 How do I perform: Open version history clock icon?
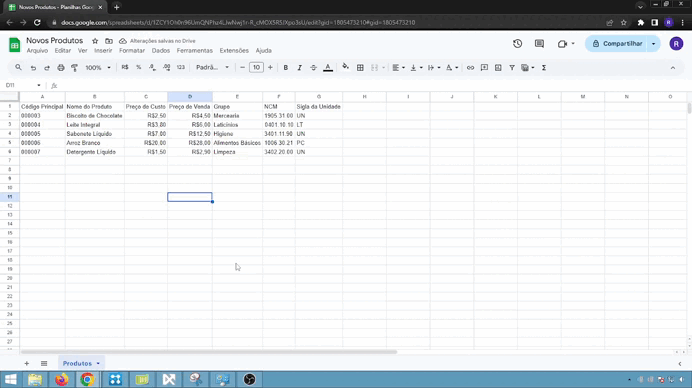click(517, 44)
